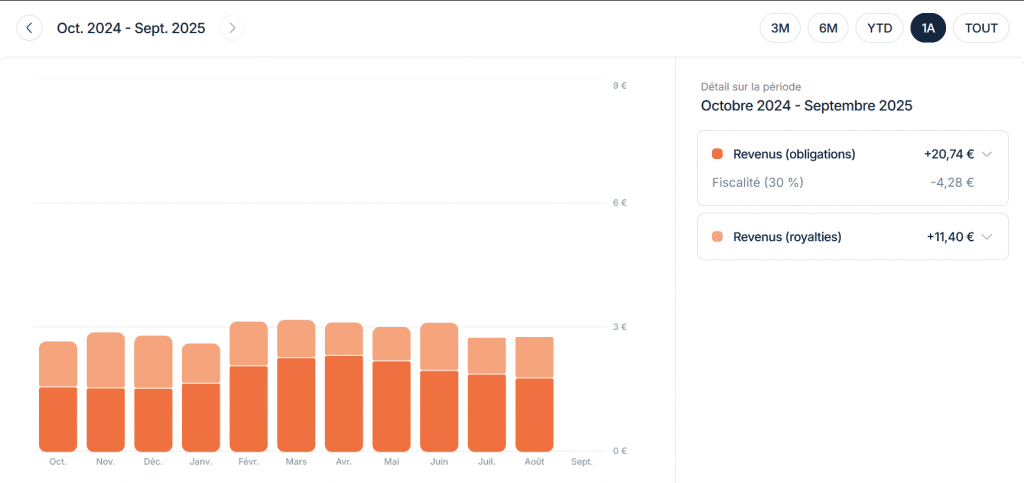Click the dark orange obligations legend swatch
The width and height of the screenshot is (1024, 483).
click(x=717, y=154)
